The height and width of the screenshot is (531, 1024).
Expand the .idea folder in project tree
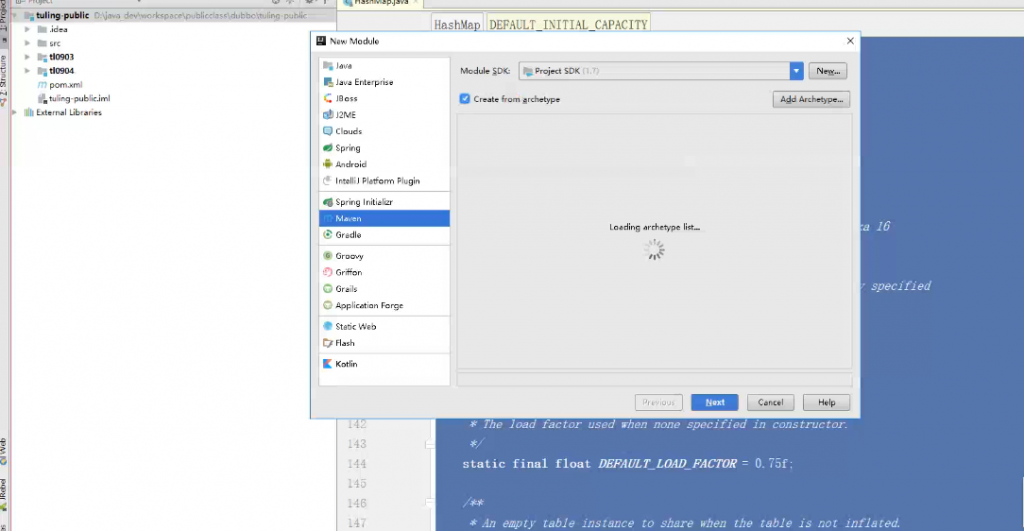[x=27, y=29]
